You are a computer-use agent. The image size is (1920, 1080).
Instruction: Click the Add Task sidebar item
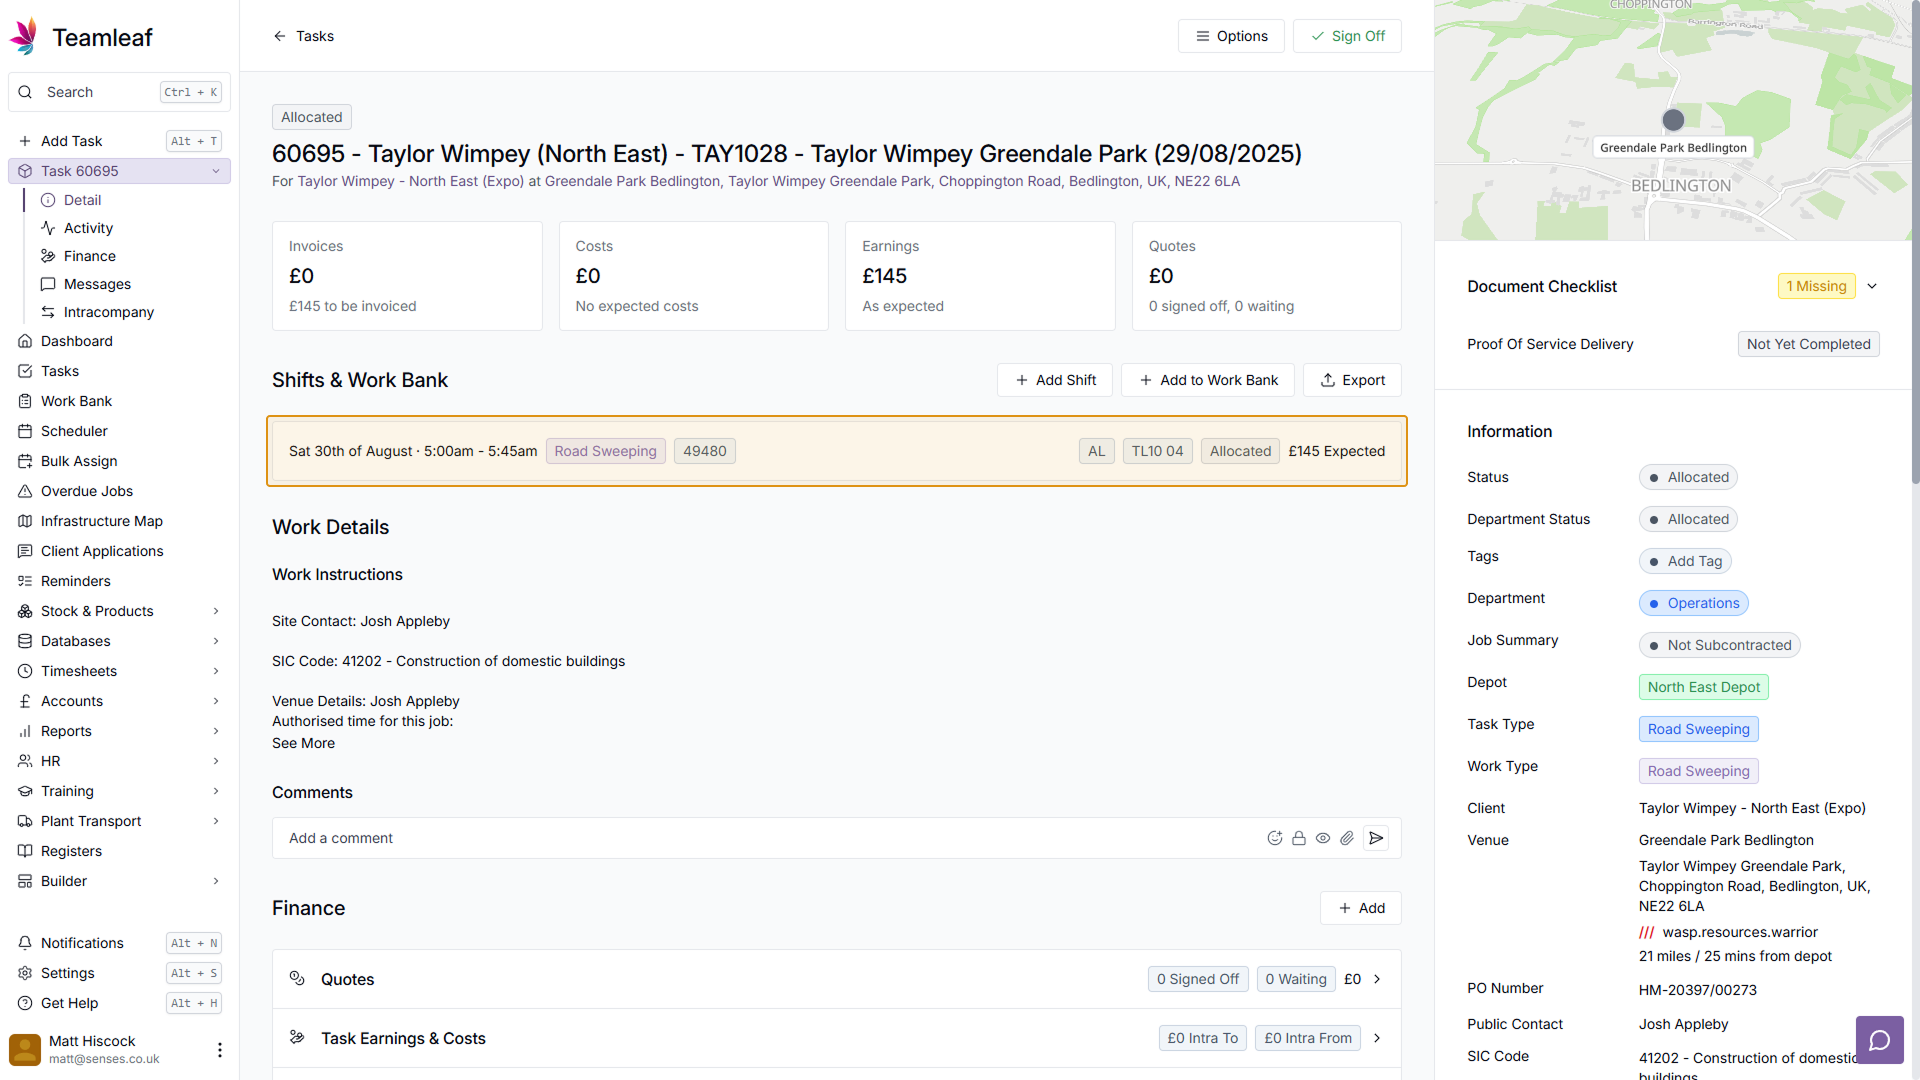(119, 141)
